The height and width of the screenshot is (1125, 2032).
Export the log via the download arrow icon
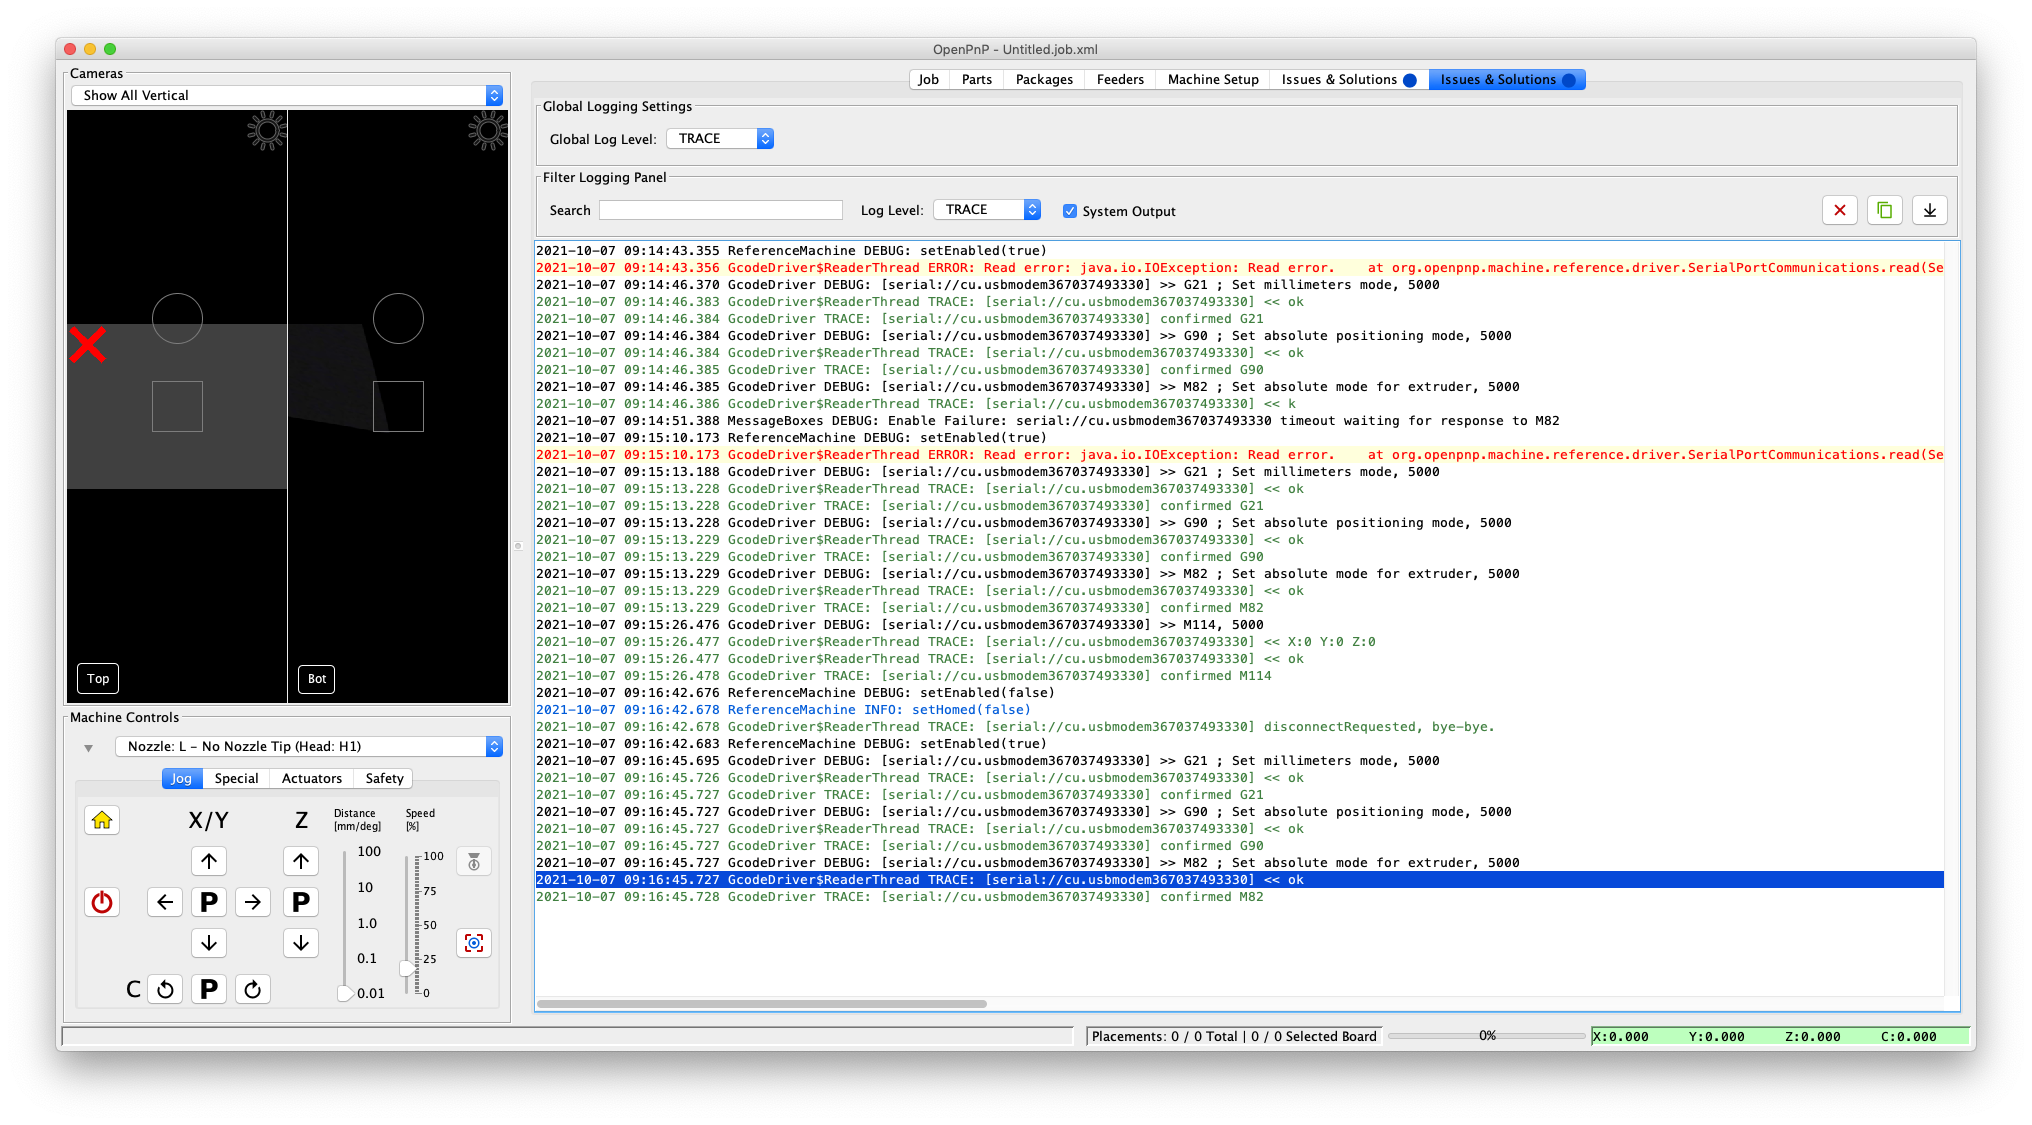pos(1929,210)
